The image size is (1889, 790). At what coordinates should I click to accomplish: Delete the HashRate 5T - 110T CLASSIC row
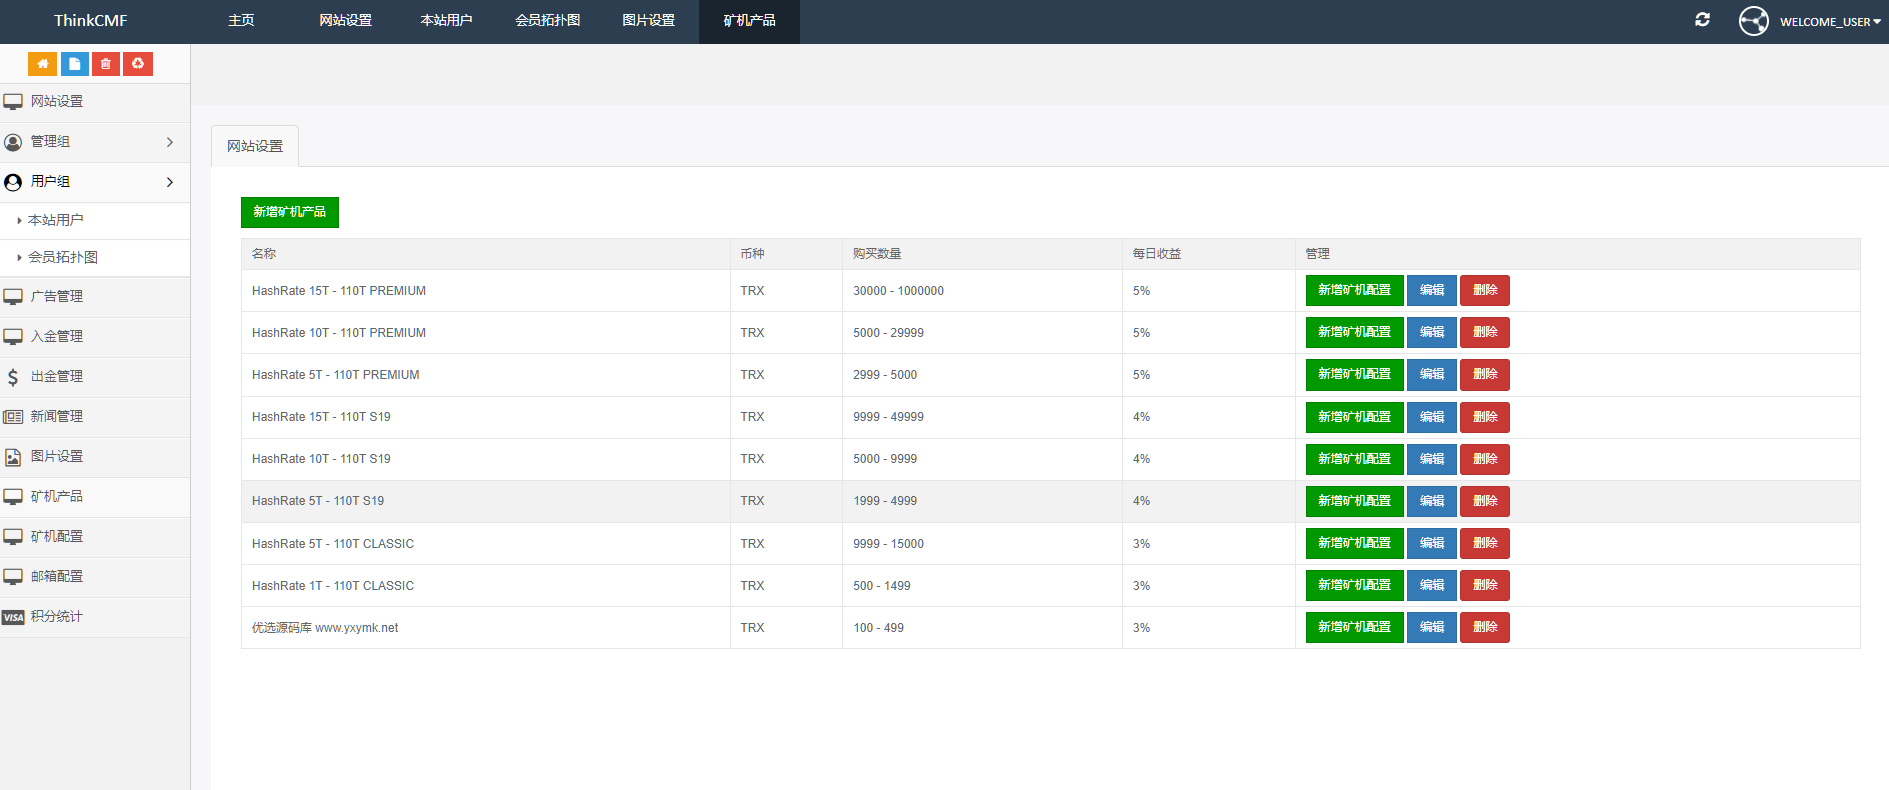[1485, 543]
